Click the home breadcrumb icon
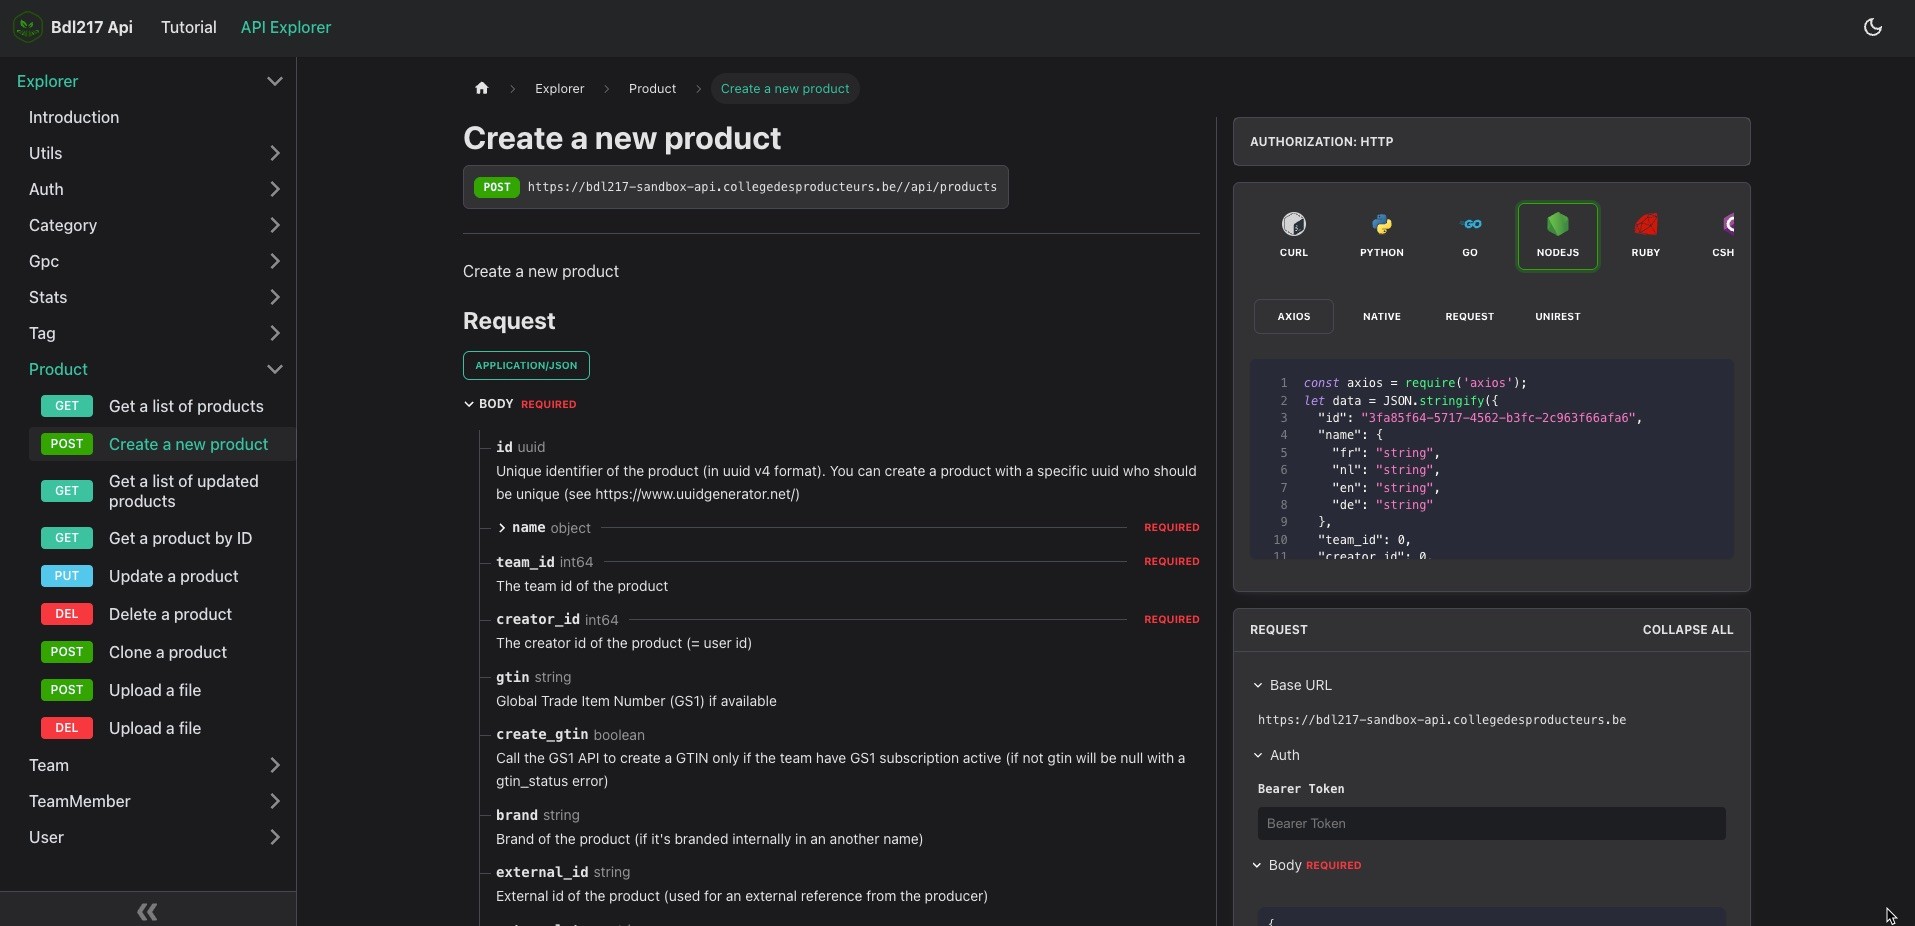 pos(482,88)
